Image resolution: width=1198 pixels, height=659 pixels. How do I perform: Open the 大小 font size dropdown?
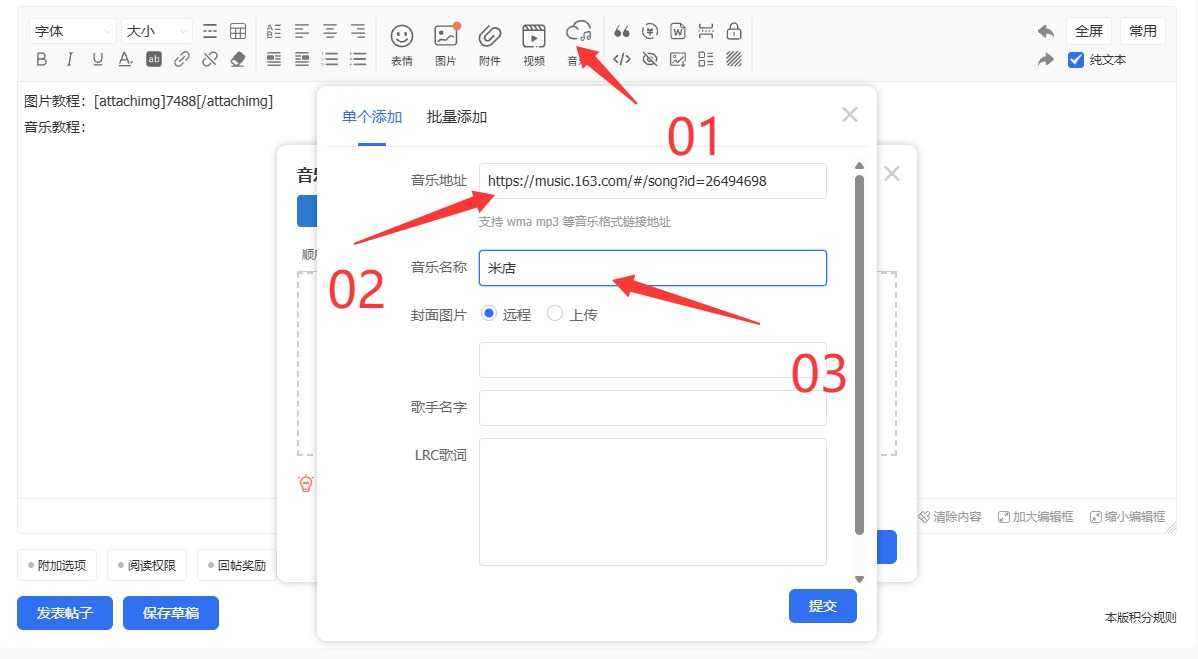157,31
